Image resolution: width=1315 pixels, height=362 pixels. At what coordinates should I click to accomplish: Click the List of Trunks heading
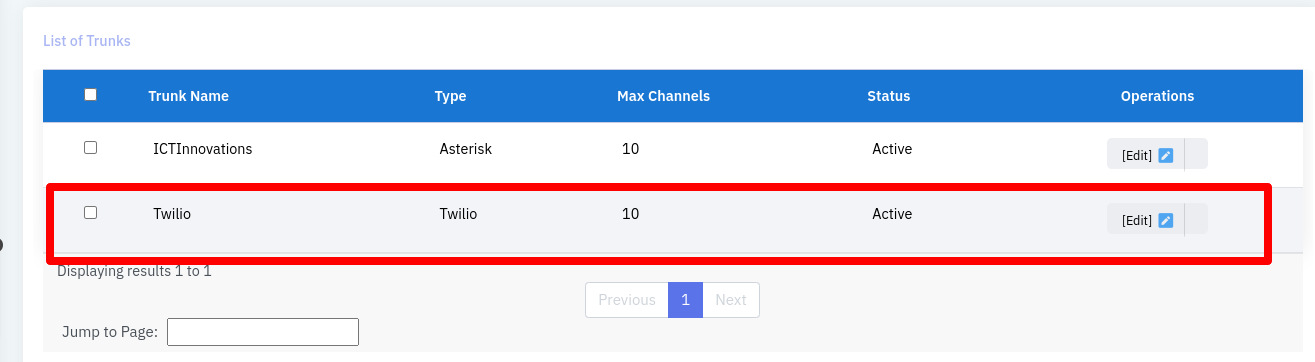(87, 41)
